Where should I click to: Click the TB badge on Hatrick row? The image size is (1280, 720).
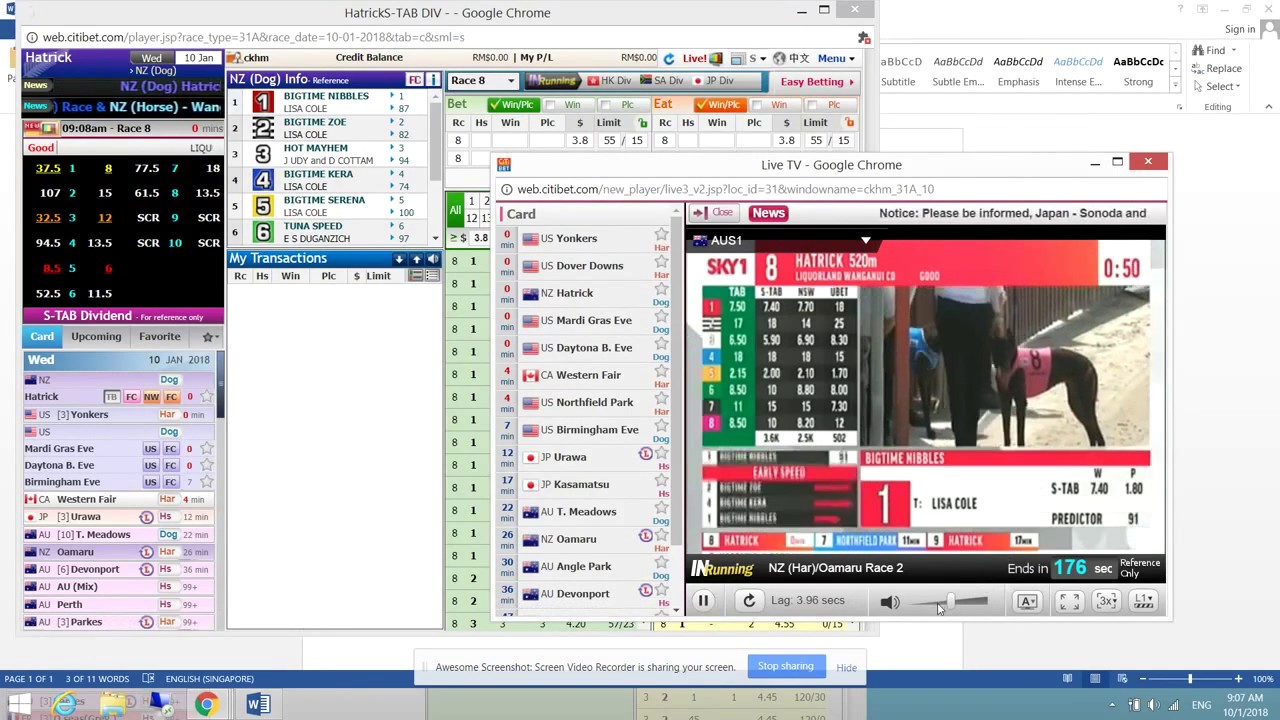coord(111,397)
